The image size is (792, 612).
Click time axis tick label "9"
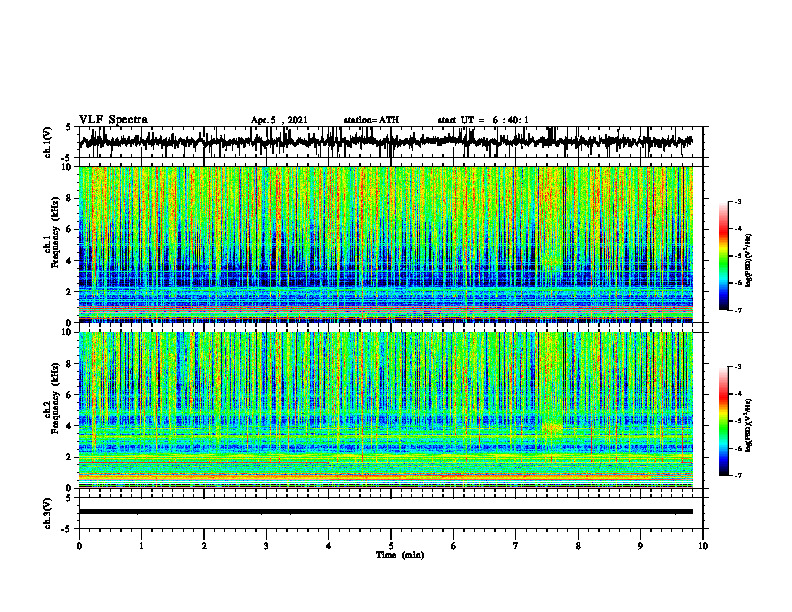click(640, 546)
